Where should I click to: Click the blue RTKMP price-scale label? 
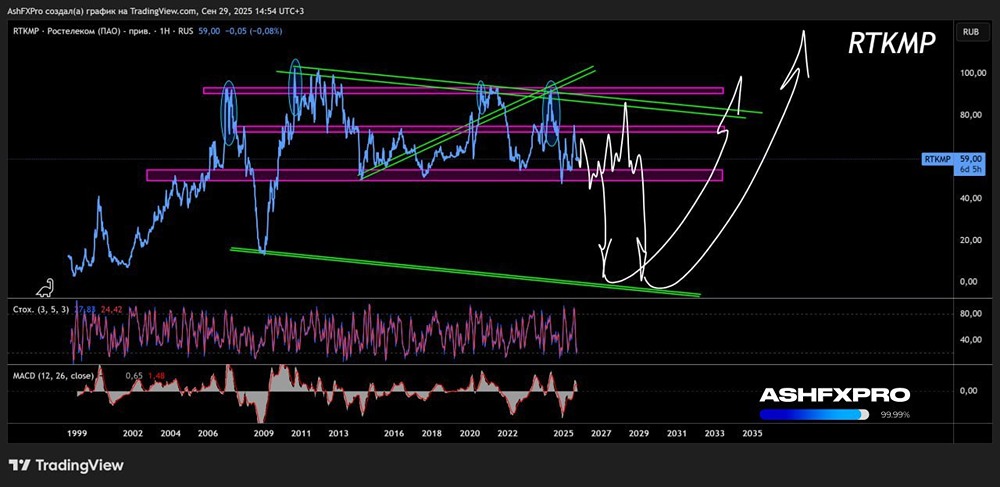click(938, 159)
